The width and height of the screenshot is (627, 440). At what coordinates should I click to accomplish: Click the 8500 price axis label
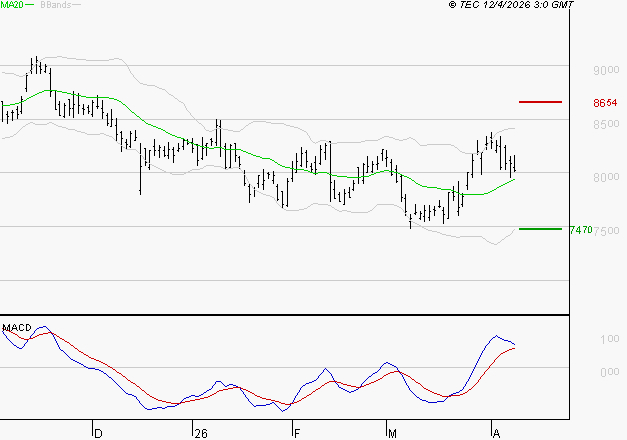[606, 124]
